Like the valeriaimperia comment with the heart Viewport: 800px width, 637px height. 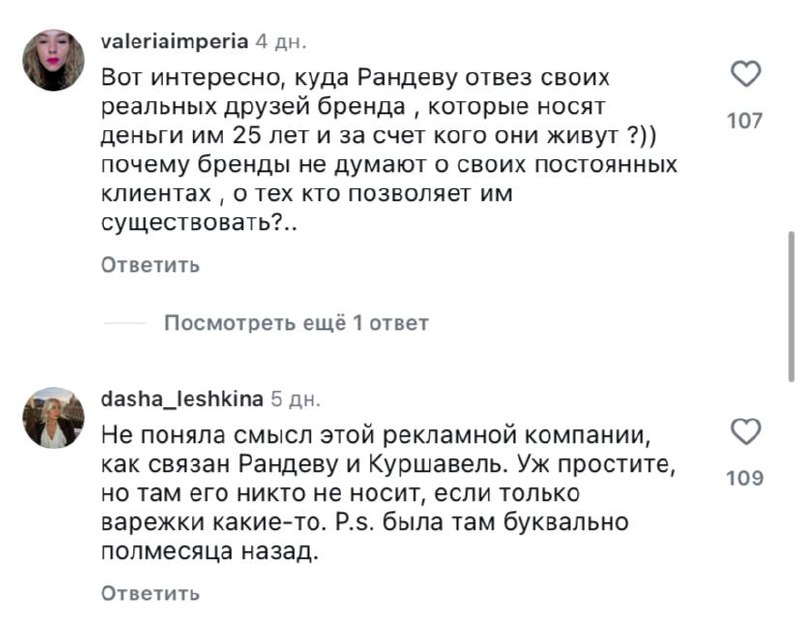[x=744, y=75]
